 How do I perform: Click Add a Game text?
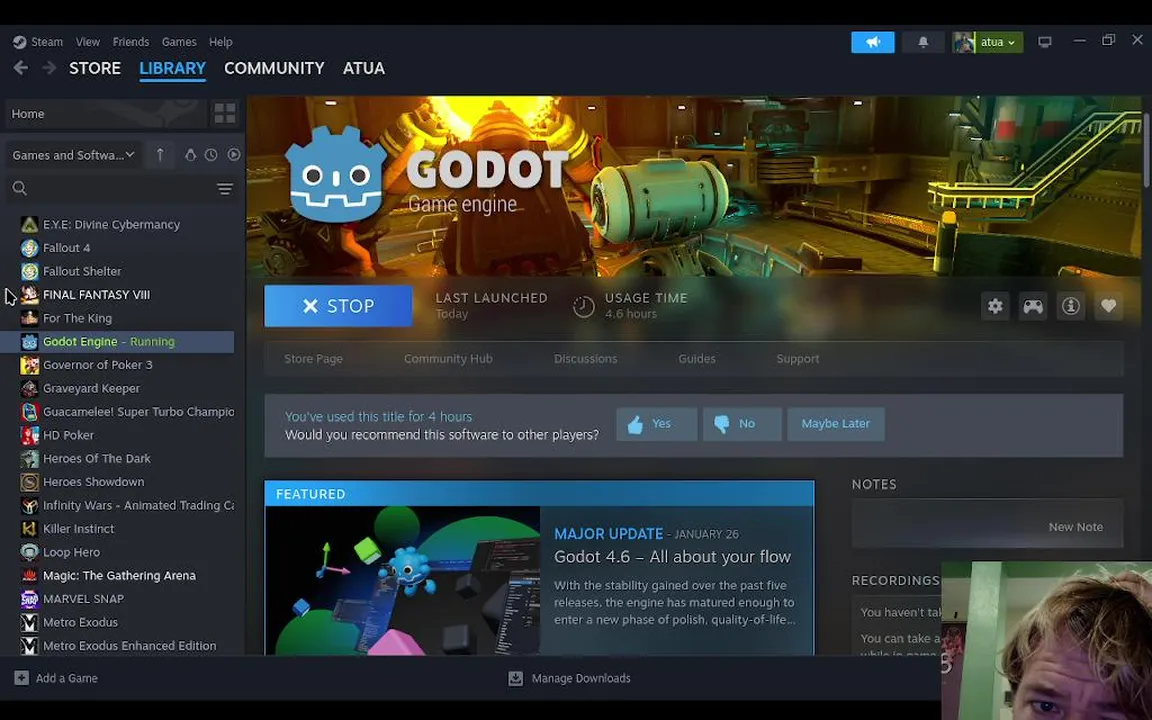tap(67, 678)
